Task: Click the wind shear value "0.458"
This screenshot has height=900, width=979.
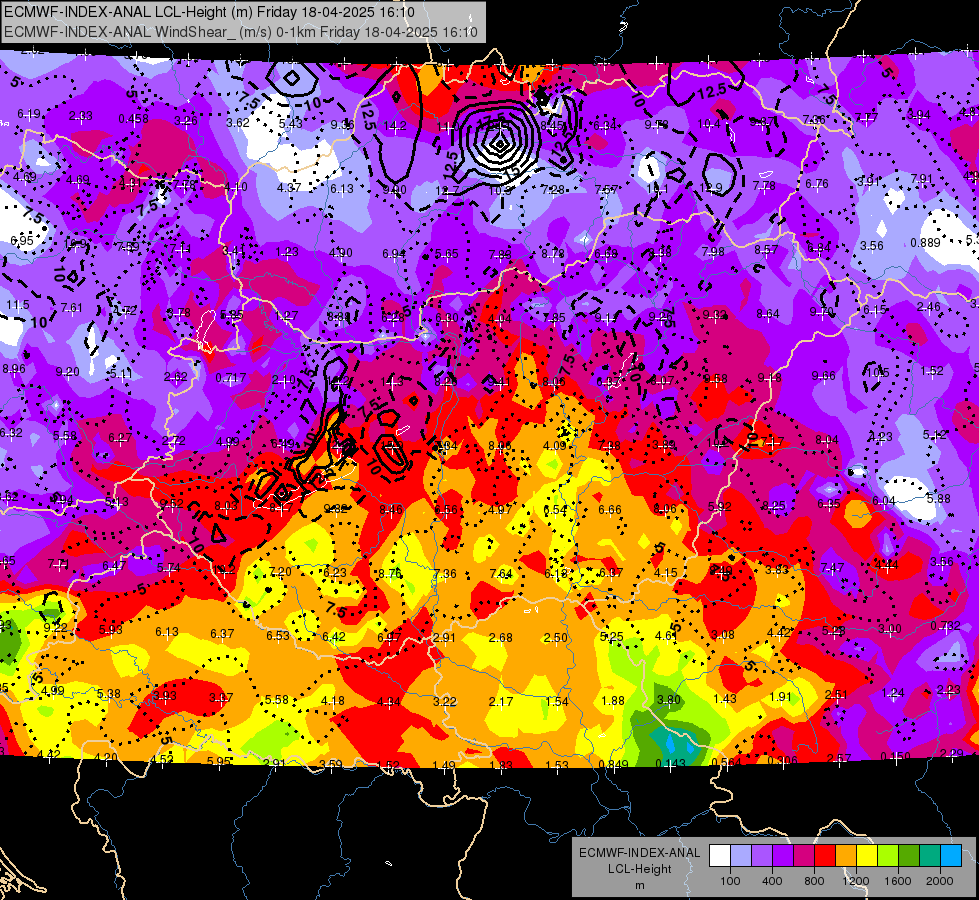Action: click(x=134, y=119)
